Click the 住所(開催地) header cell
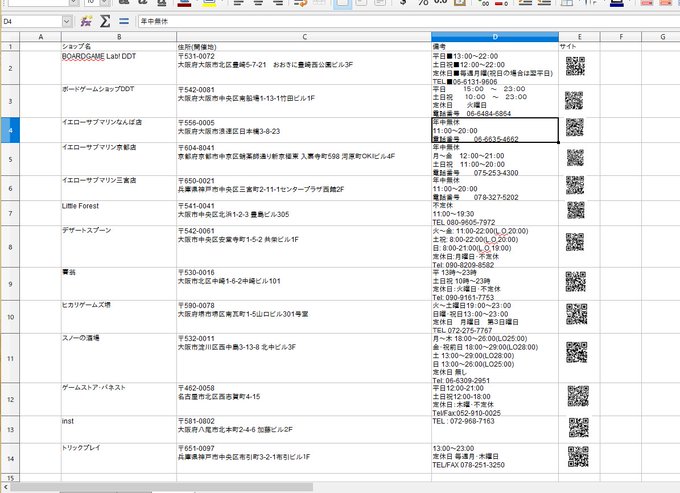The width and height of the screenshot is (680, 493). (304, 46)
